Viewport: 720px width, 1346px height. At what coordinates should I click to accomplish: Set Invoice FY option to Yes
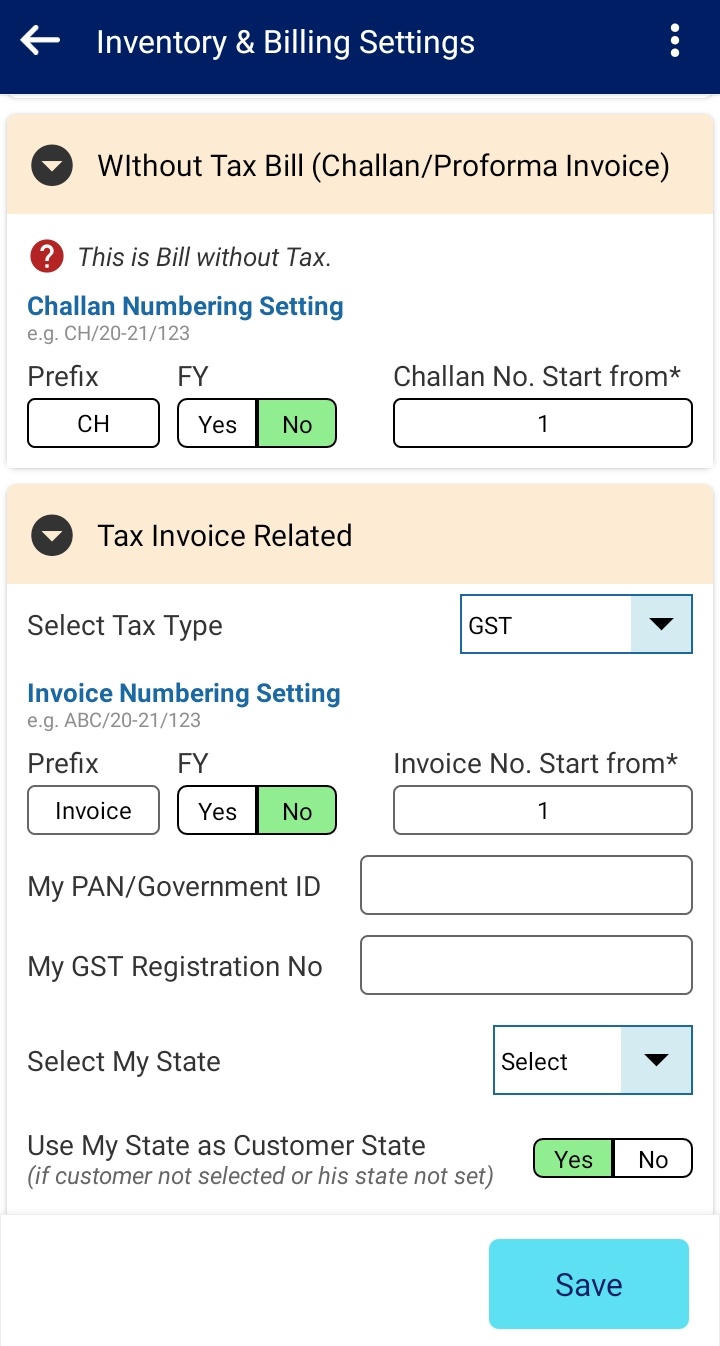[x=218, y=811]
